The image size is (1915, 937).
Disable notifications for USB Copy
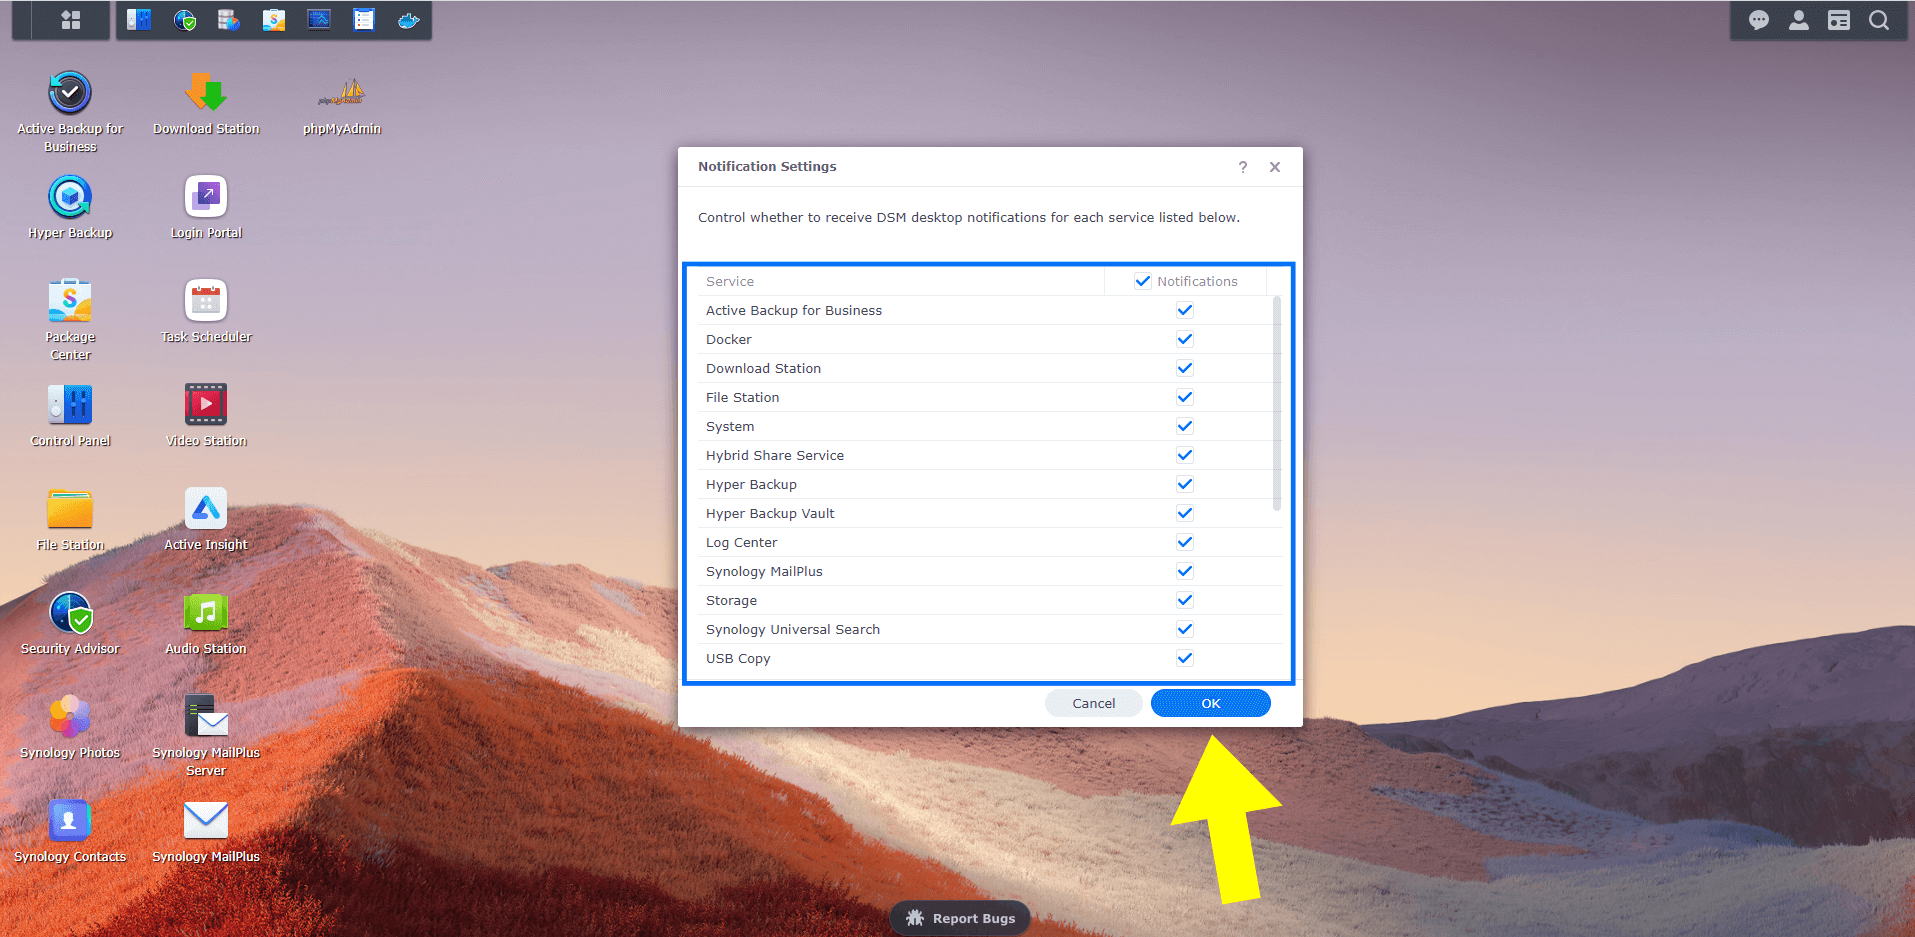(x=1185, y=658)
